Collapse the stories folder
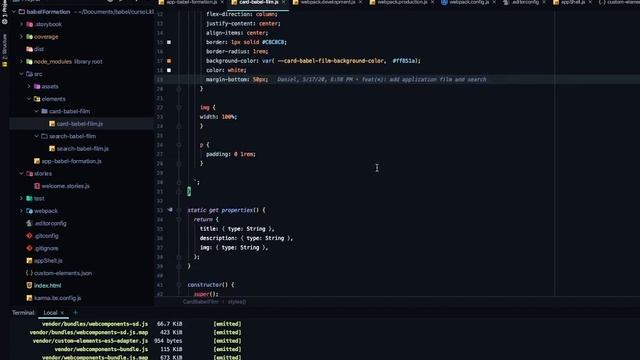Image resolution: width=640 pixels, height=360 pixels. [x=21, y=173]
